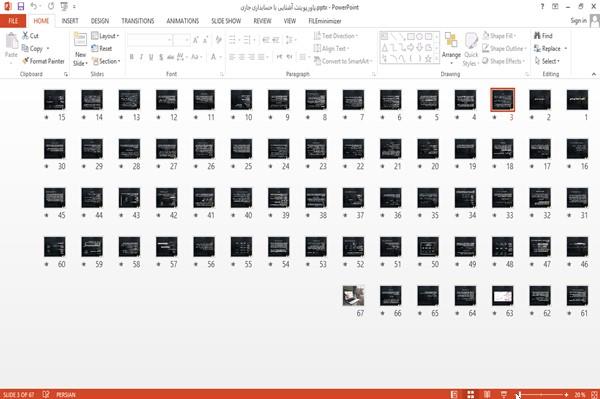
Task: Click the Quick Styles icon
Action: point(471,40)
